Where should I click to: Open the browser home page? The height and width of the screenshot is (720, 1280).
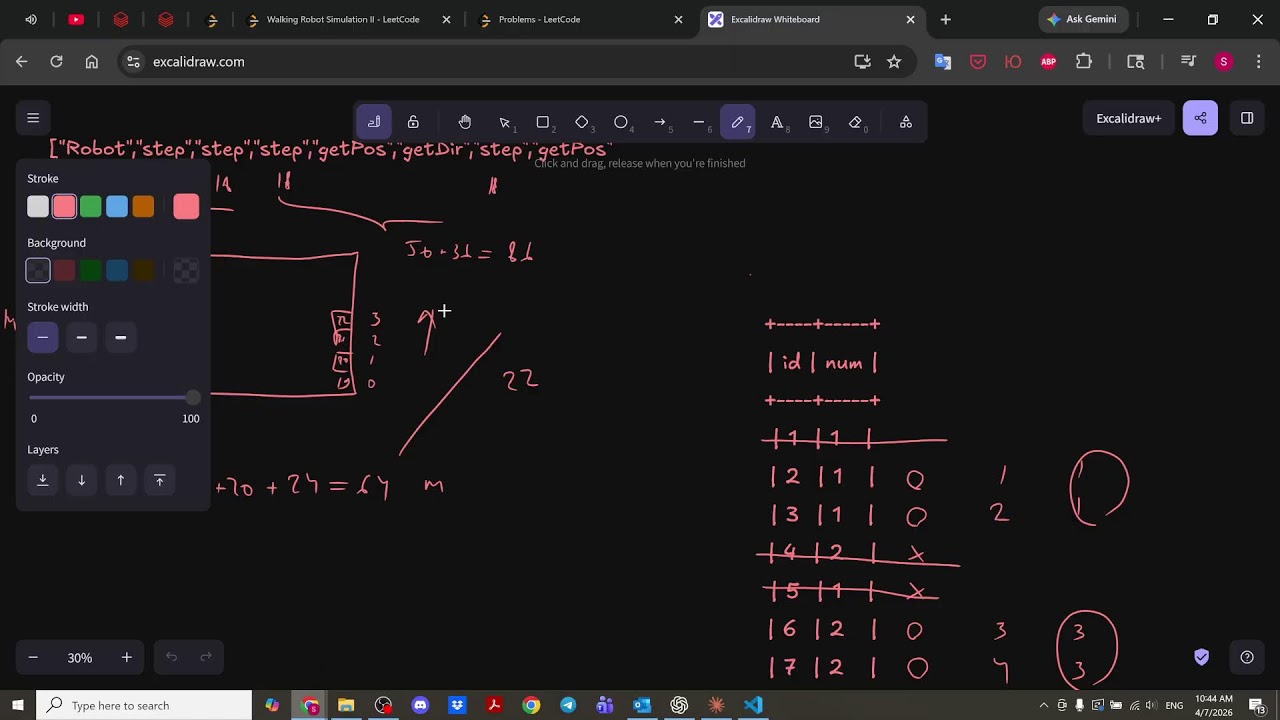click(x=92, y=61)
